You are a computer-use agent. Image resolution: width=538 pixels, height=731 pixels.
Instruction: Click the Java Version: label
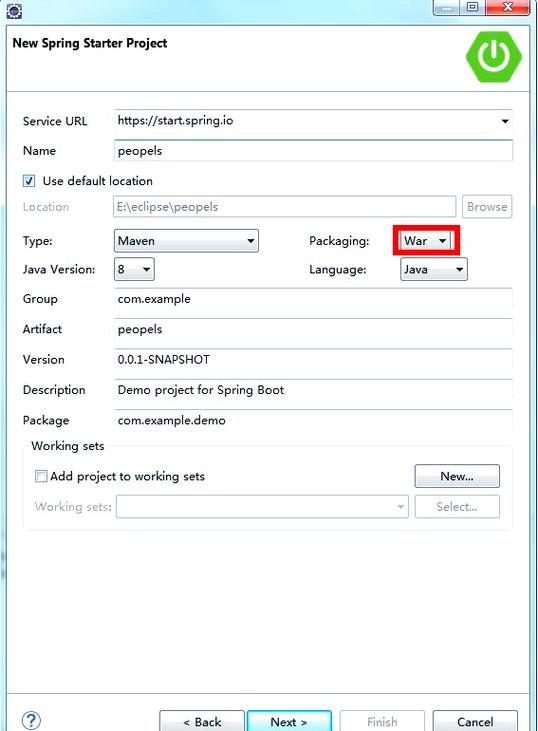[x=59, y=269]
